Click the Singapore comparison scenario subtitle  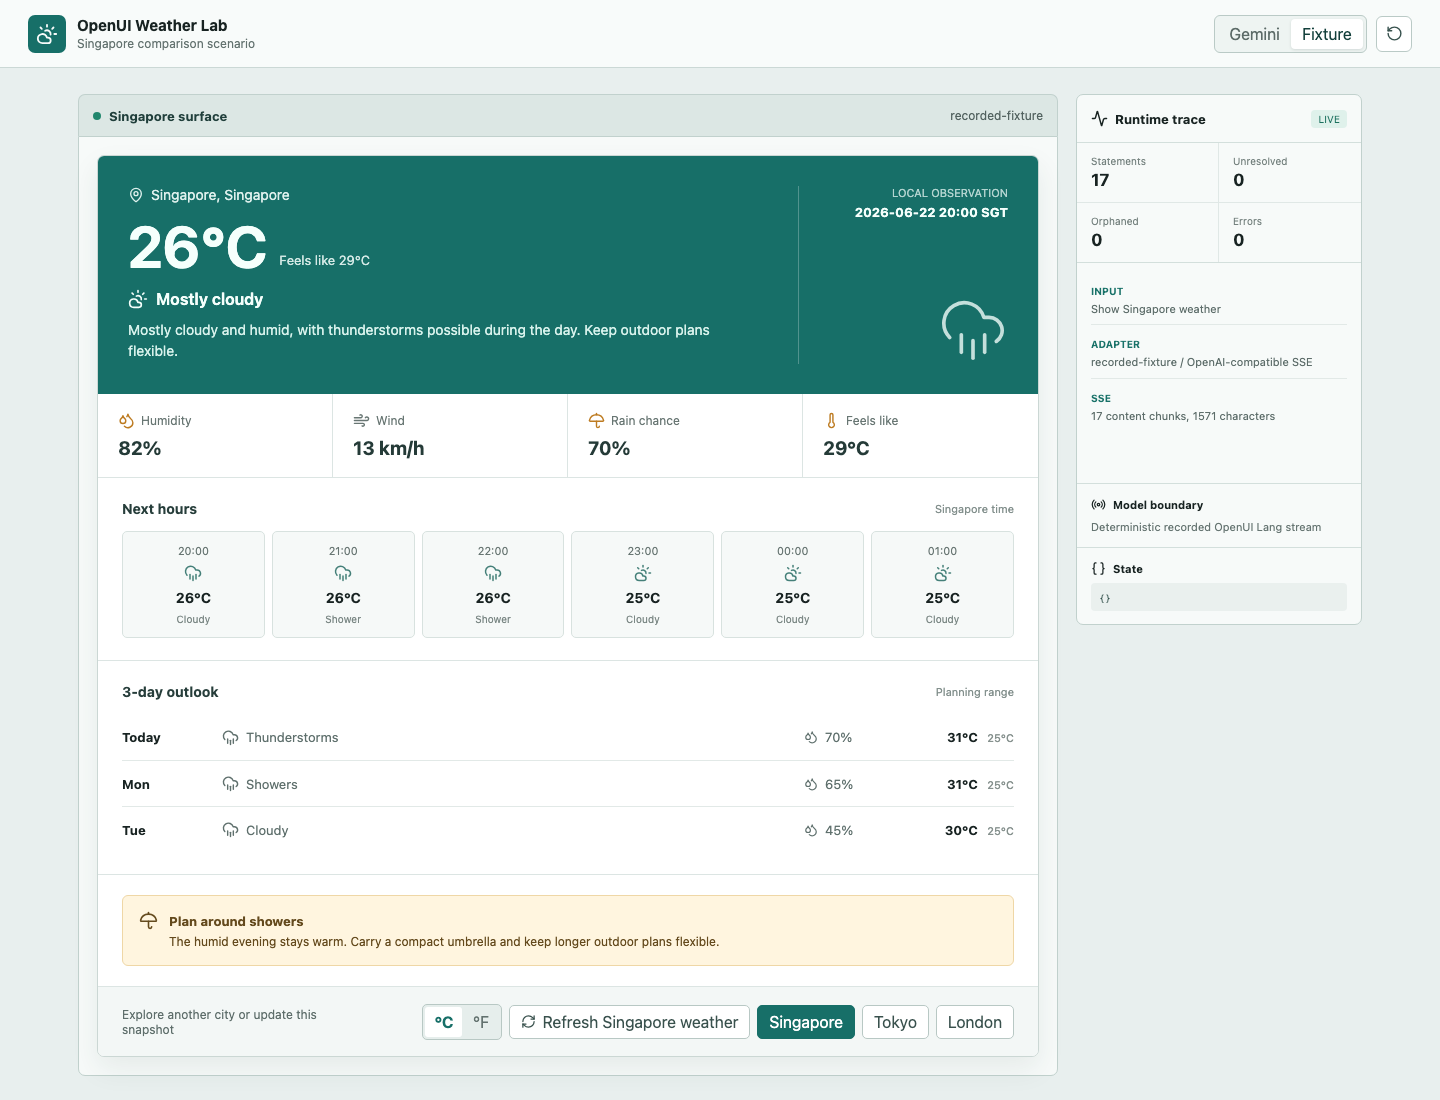tap(166, 44)
